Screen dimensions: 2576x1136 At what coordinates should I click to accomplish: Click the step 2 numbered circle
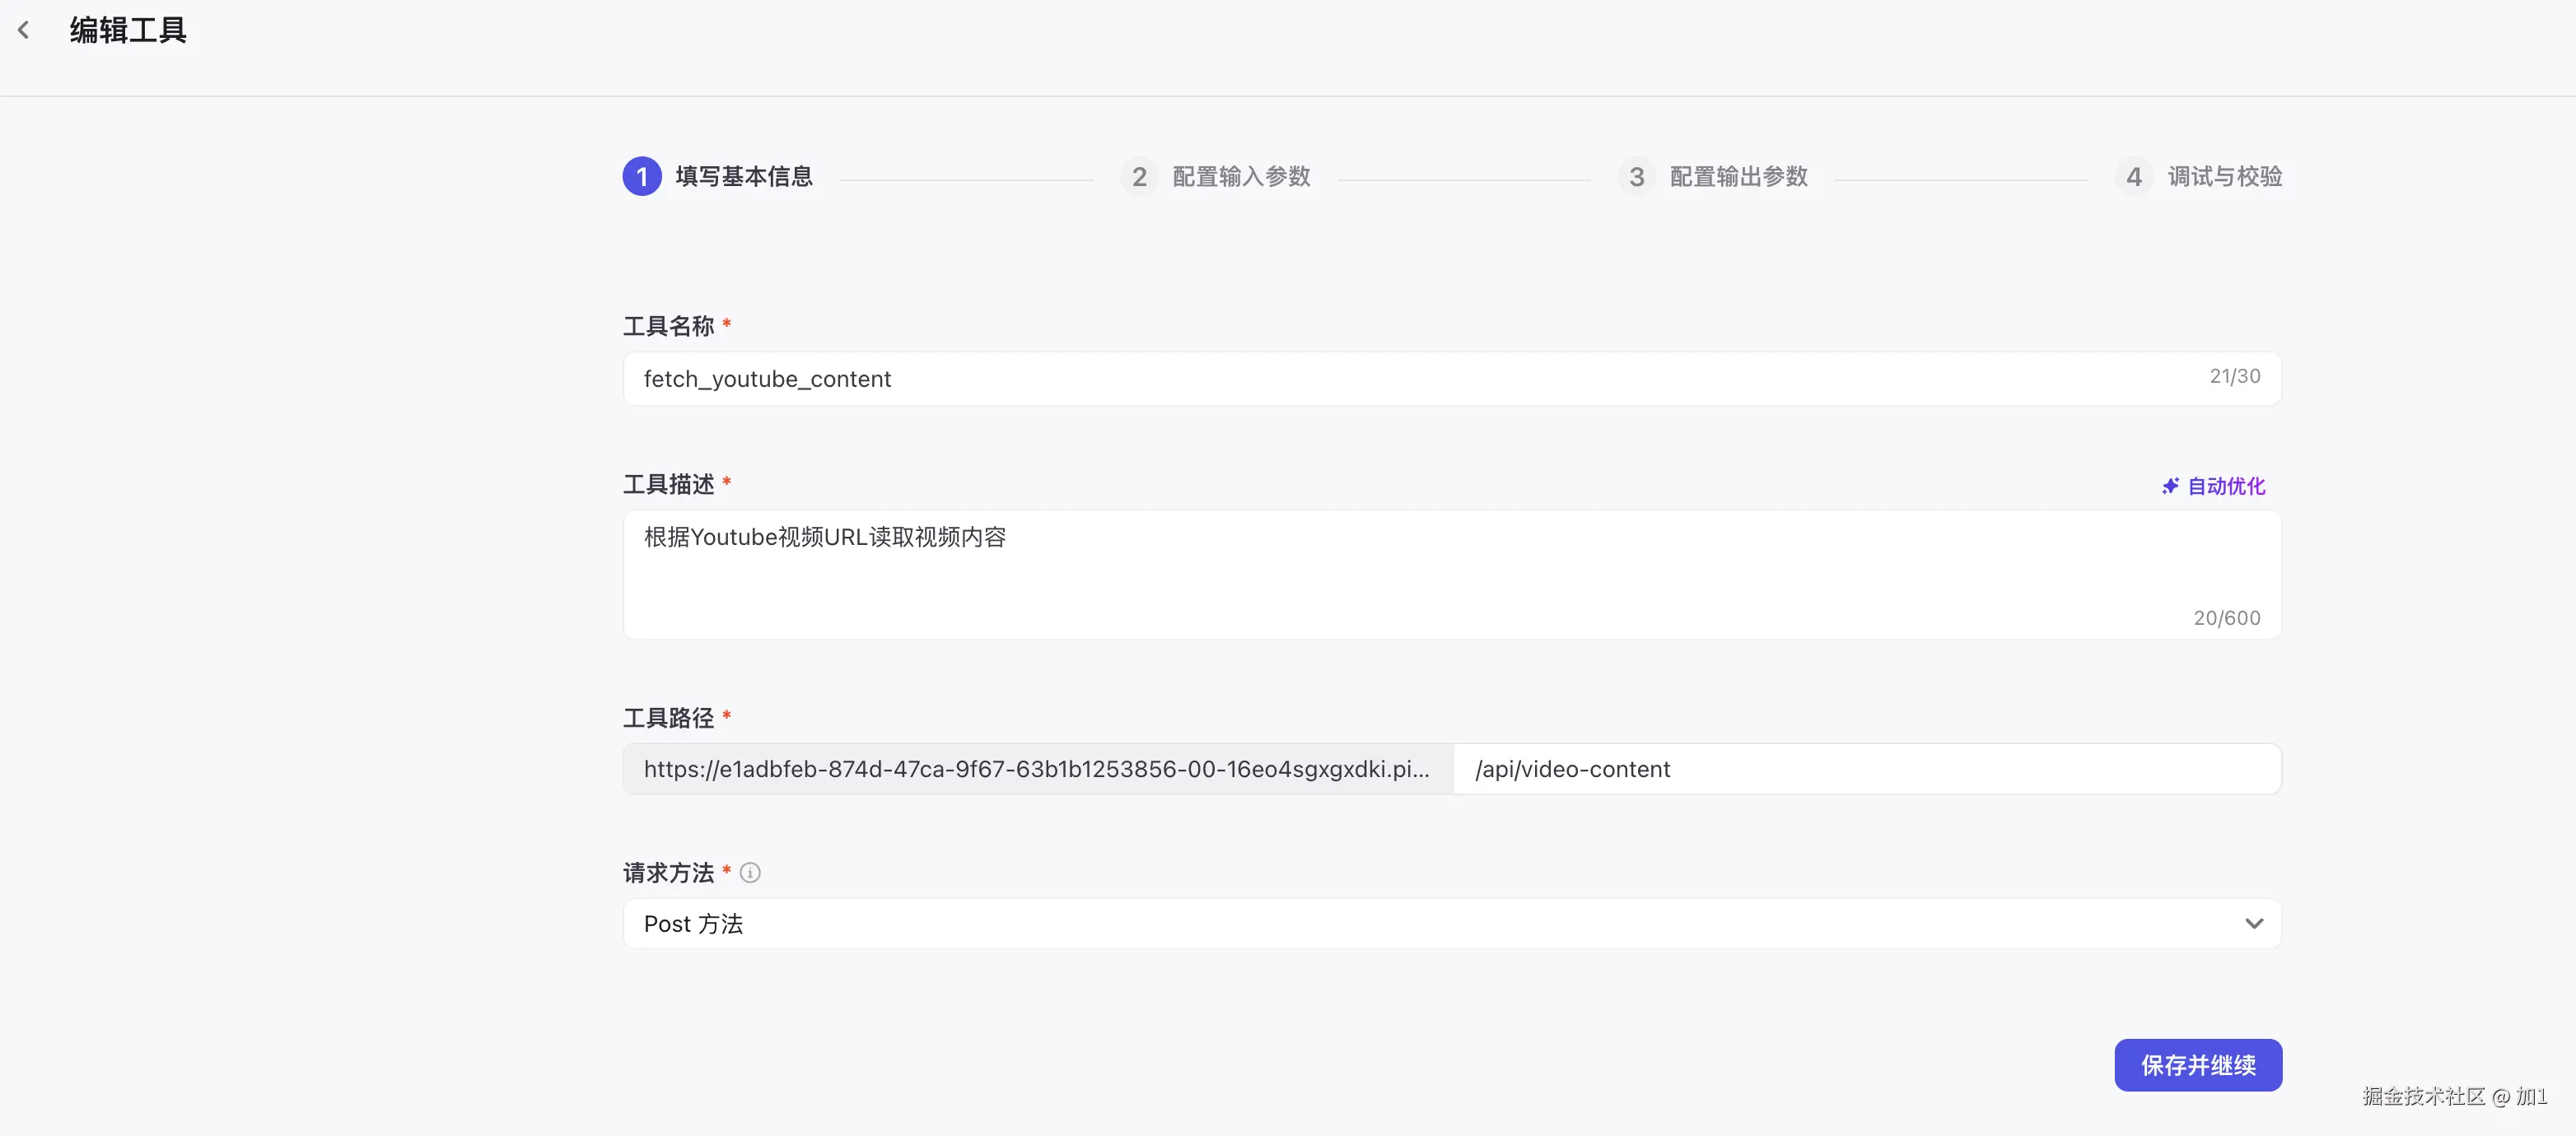point(1138,176)
